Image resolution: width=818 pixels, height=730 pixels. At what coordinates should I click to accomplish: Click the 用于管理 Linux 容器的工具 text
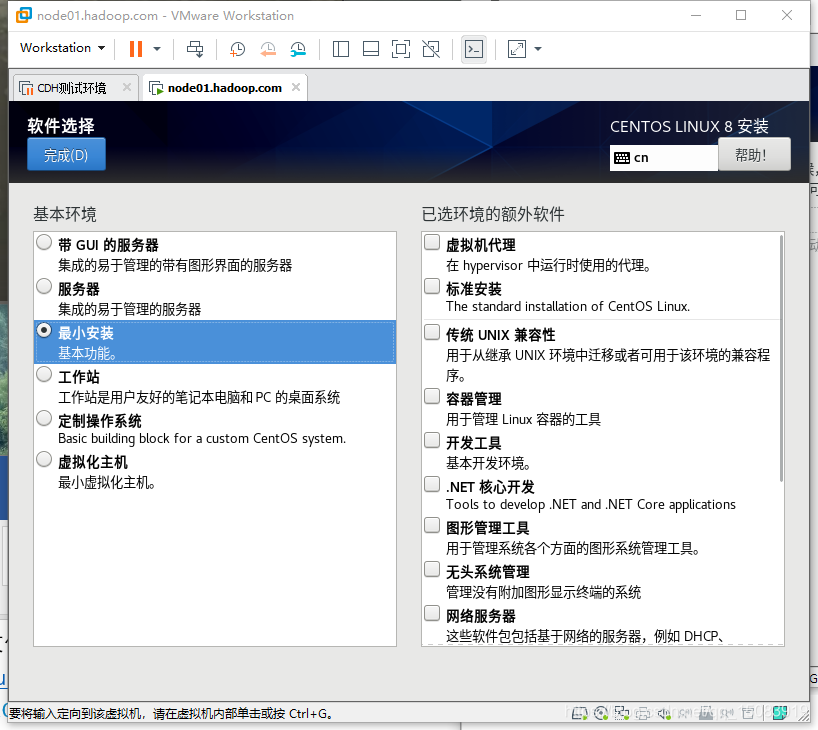(523, 420)
